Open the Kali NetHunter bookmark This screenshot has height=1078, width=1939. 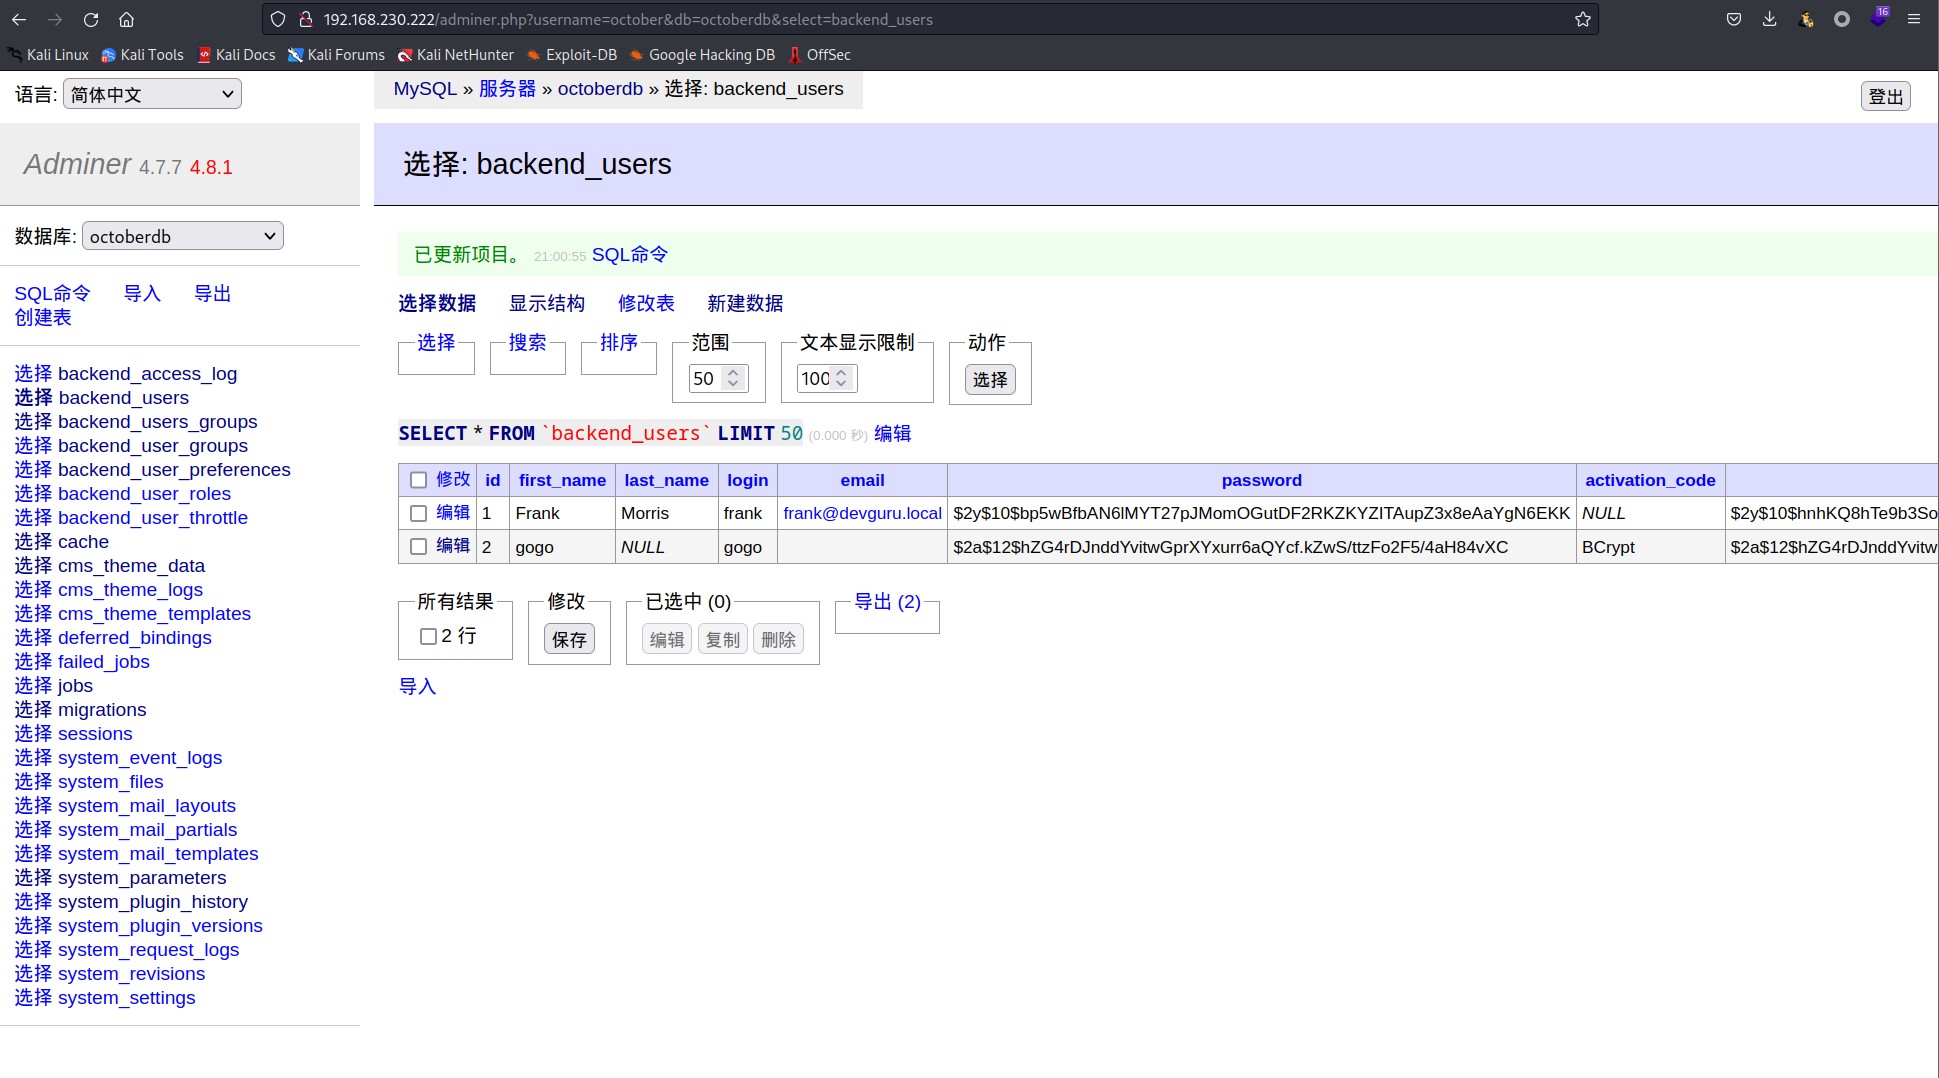(x=455, y=55)
